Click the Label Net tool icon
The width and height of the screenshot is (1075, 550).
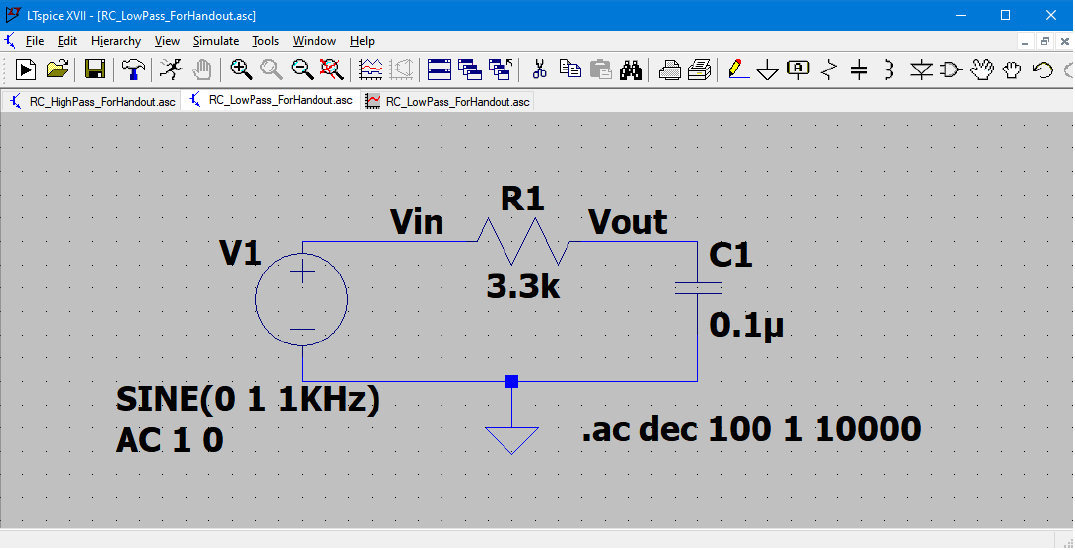[797, 69]
